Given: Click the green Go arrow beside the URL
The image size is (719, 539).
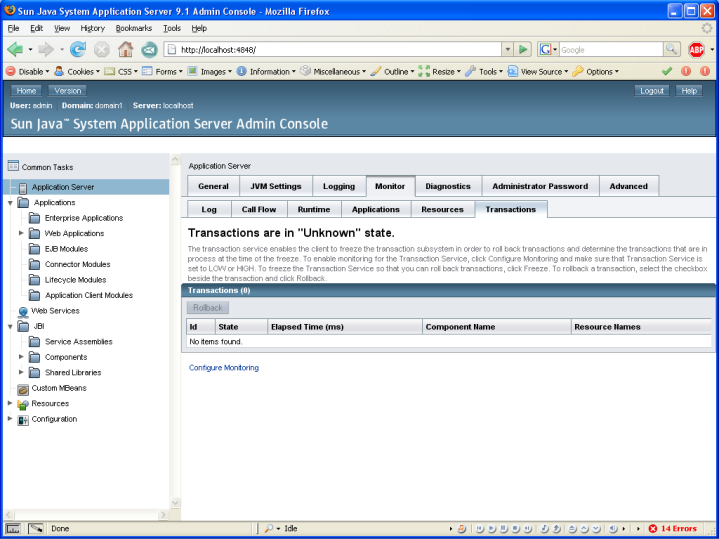Looking at the screenshot, I should tap(523, 49).
